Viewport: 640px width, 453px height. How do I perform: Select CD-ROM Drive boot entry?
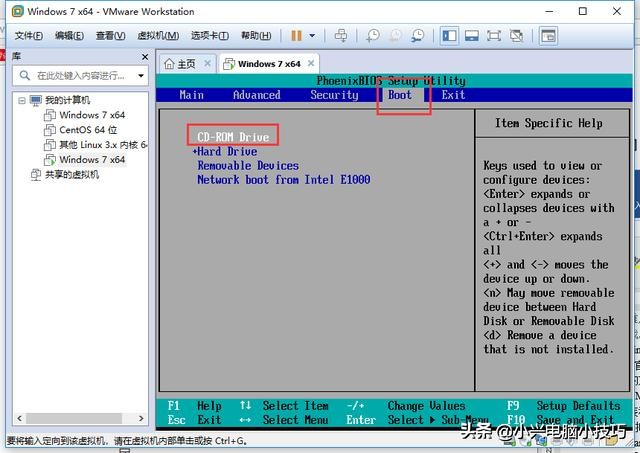[233, 137]
